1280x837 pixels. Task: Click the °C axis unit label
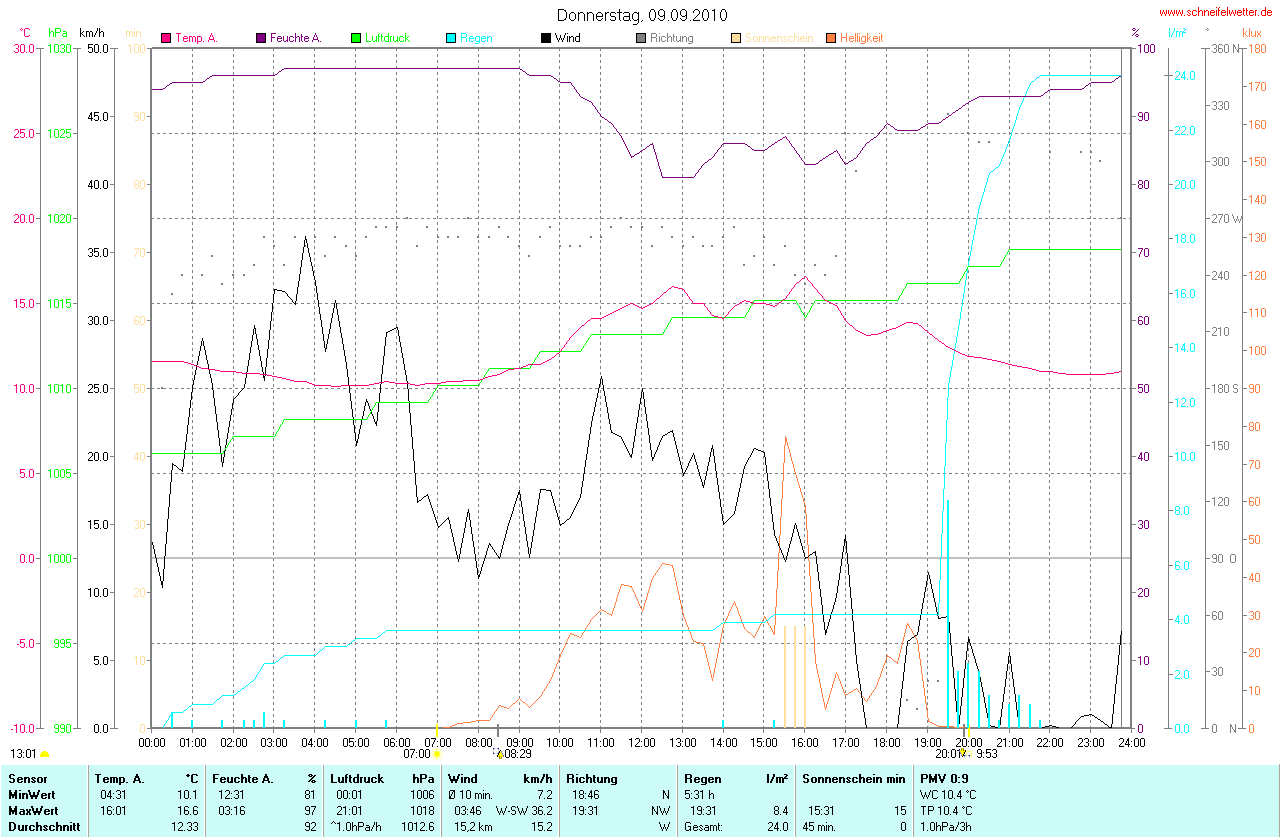tap(25, 33)
